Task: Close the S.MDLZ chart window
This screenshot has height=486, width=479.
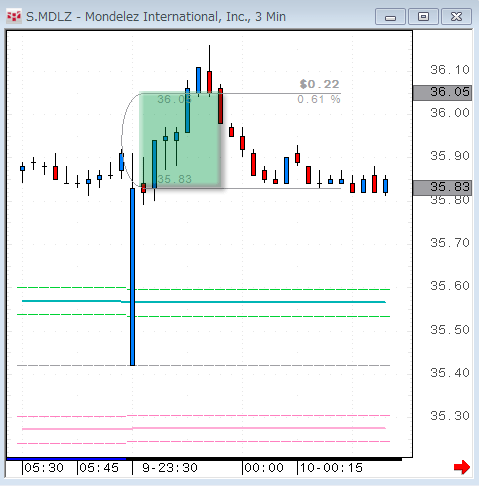Action: tap(456, 17)
